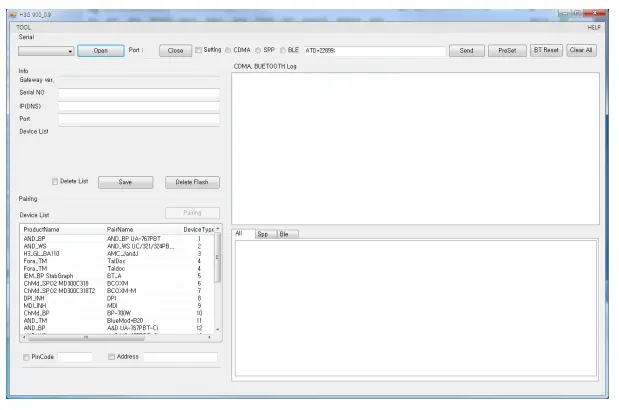Expand the serial port combo box

pos(46,51)
